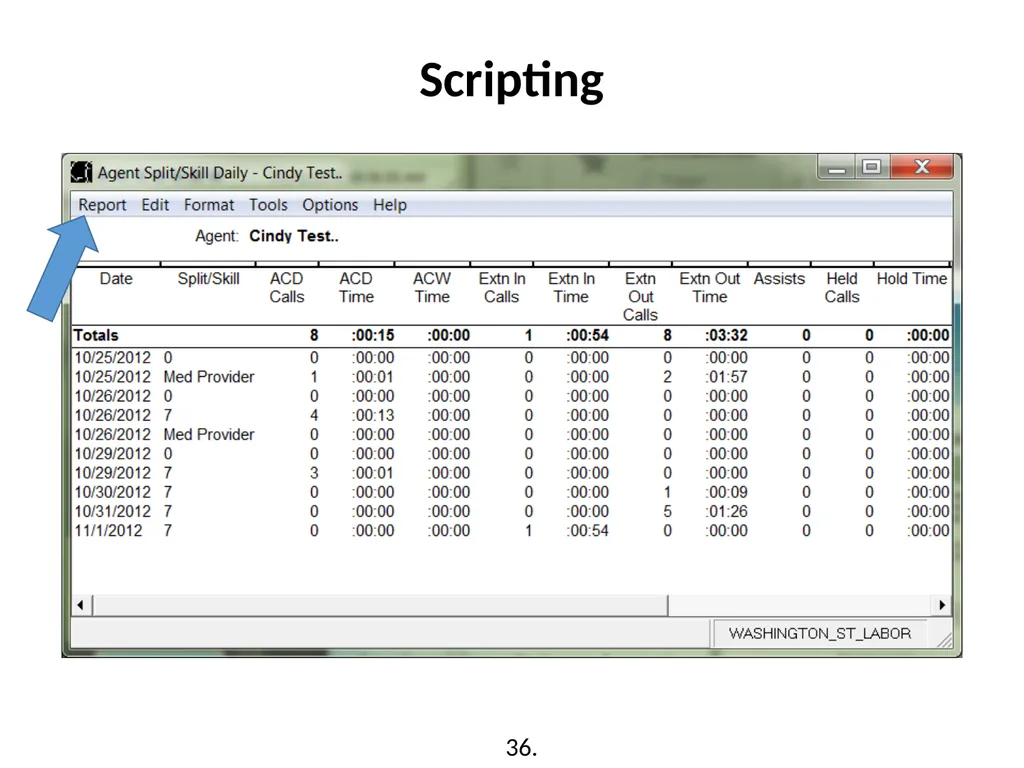
Task: Click the Extn Out Time column header
Action: click(x=709, y=288)
